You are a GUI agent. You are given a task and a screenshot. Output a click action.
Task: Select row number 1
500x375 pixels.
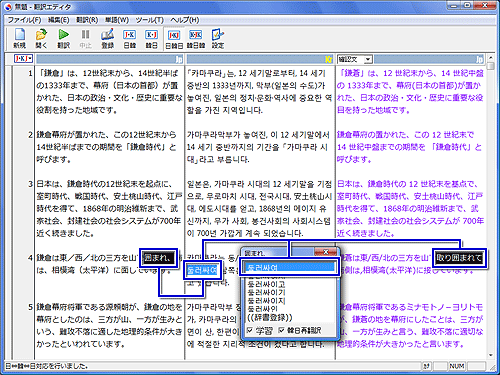(30, 73)
